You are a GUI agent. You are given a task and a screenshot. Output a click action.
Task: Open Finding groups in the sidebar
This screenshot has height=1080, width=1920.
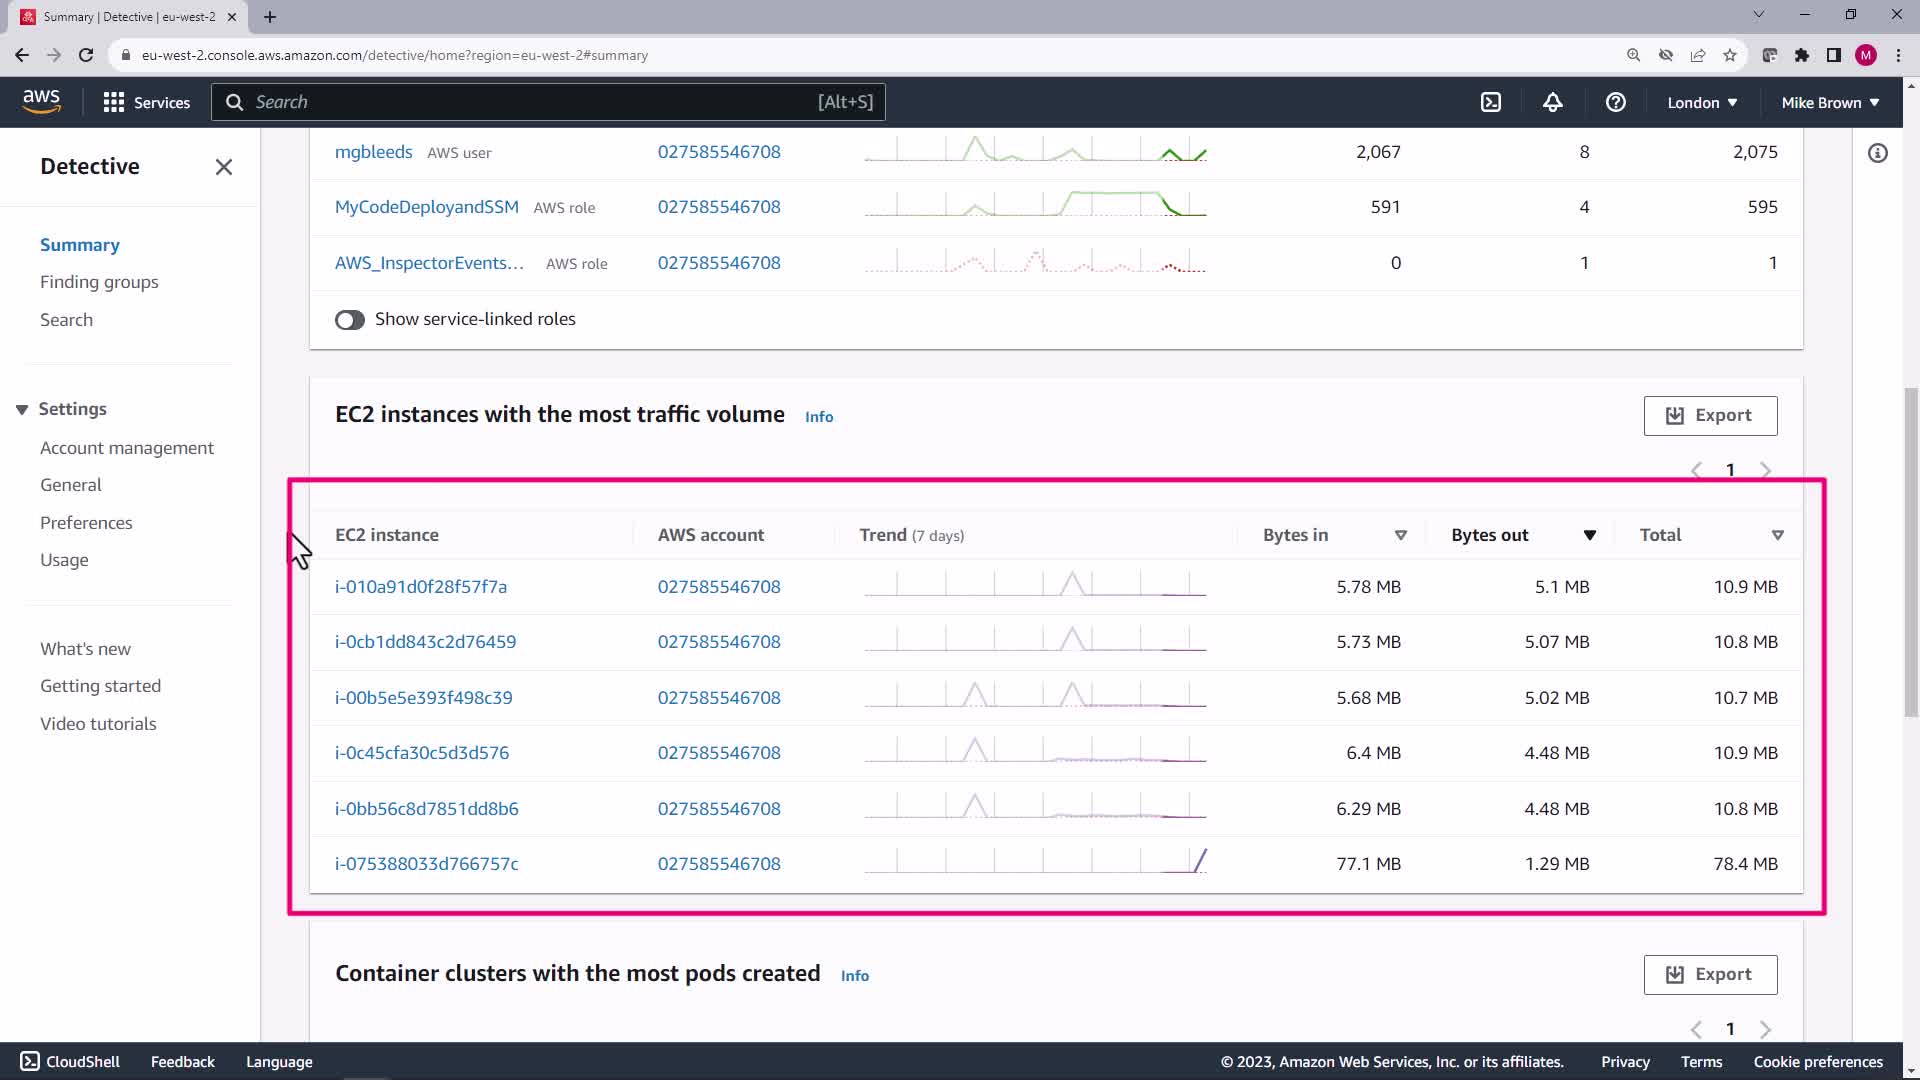(x=99, y=282)
